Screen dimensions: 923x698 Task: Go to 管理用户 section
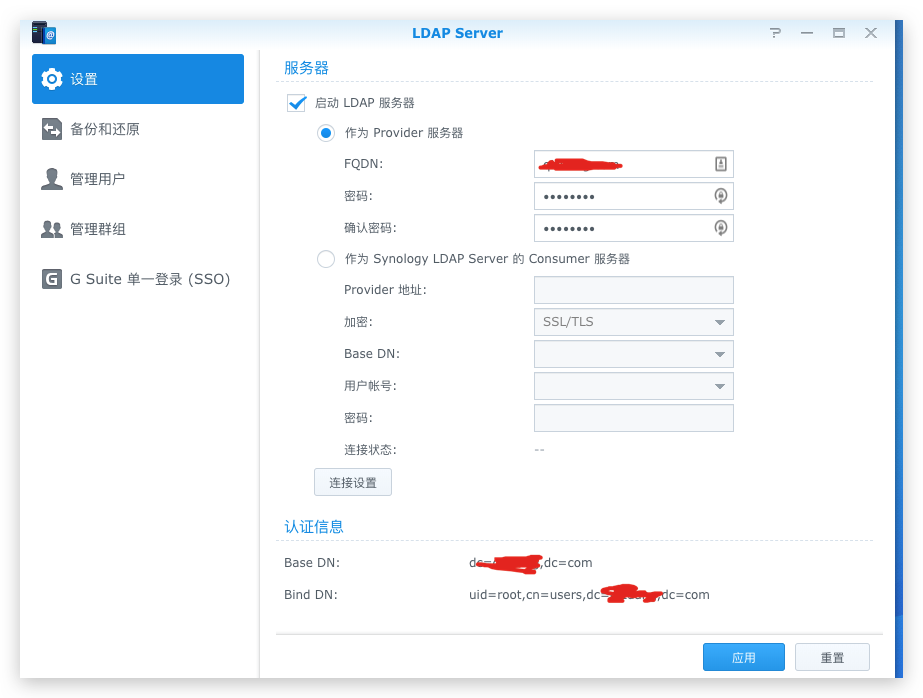pyautogui.click(x=138, y=179)
